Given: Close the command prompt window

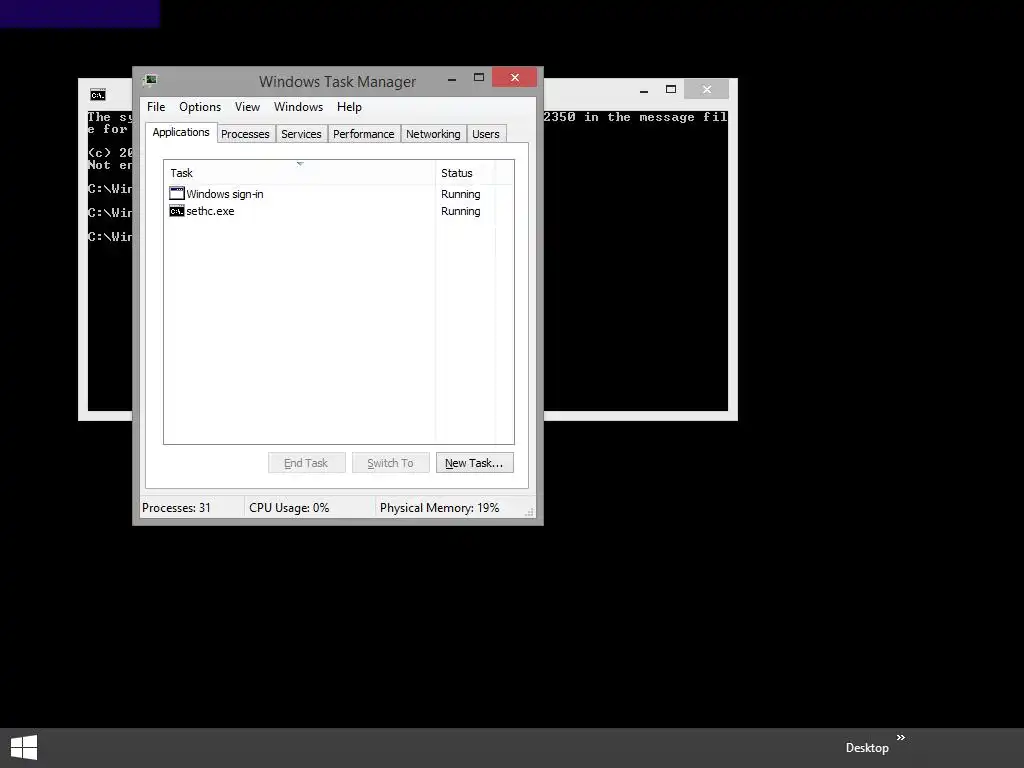Looking at the screenshot, I should click(x=707, y=89).
